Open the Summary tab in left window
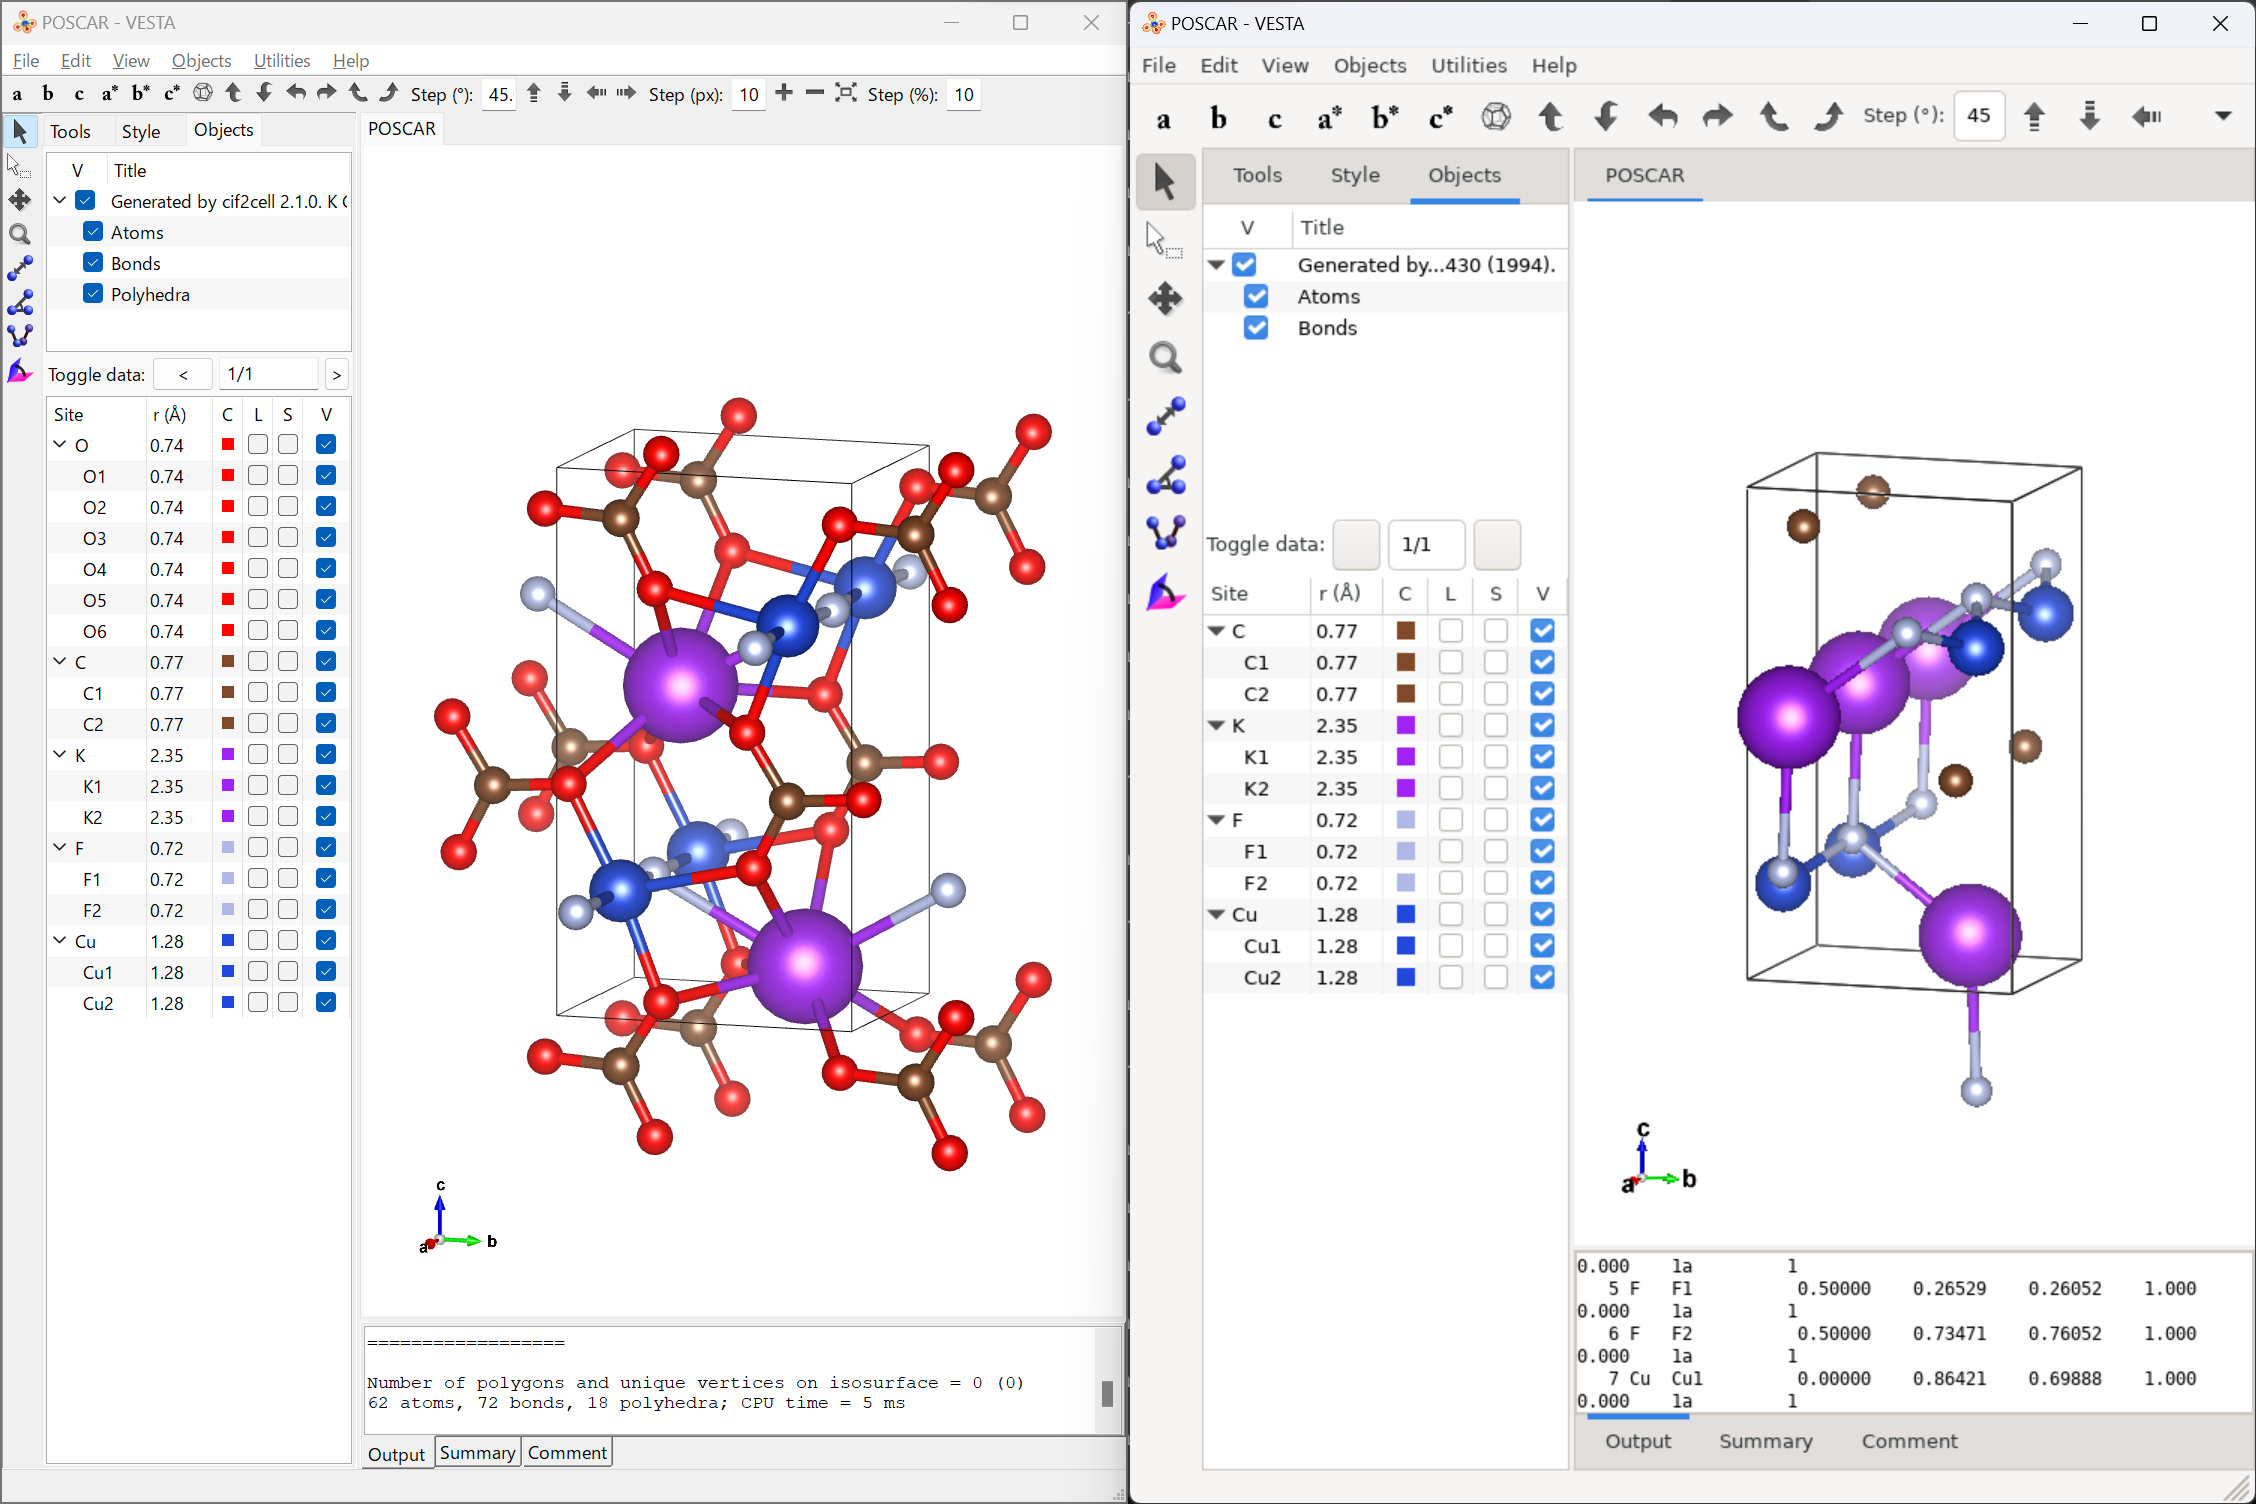Screen dimensions: 2256x1504 pos(477,1453)
